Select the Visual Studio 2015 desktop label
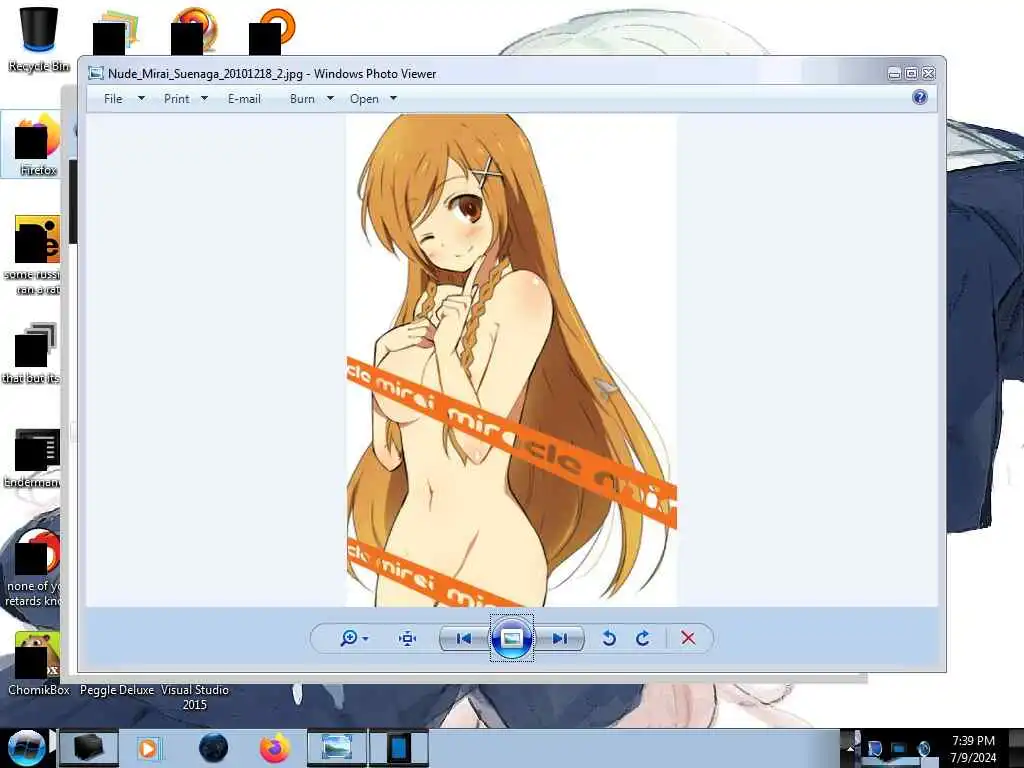 point(195,697)
